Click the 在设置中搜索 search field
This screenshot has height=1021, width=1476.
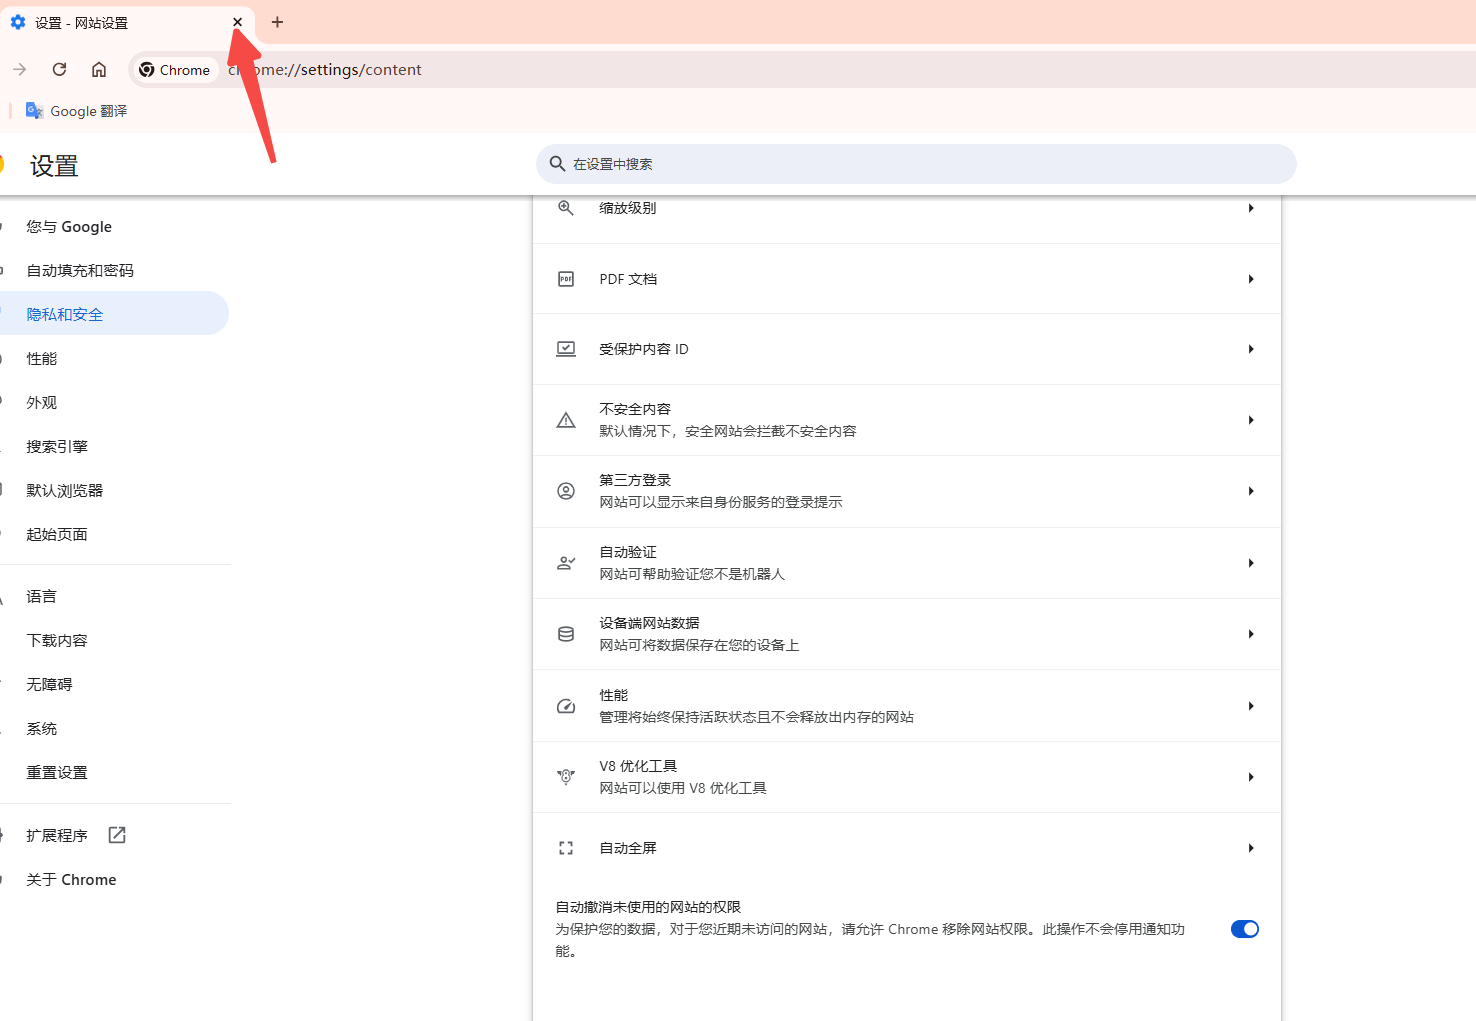[x=916, y=164]
